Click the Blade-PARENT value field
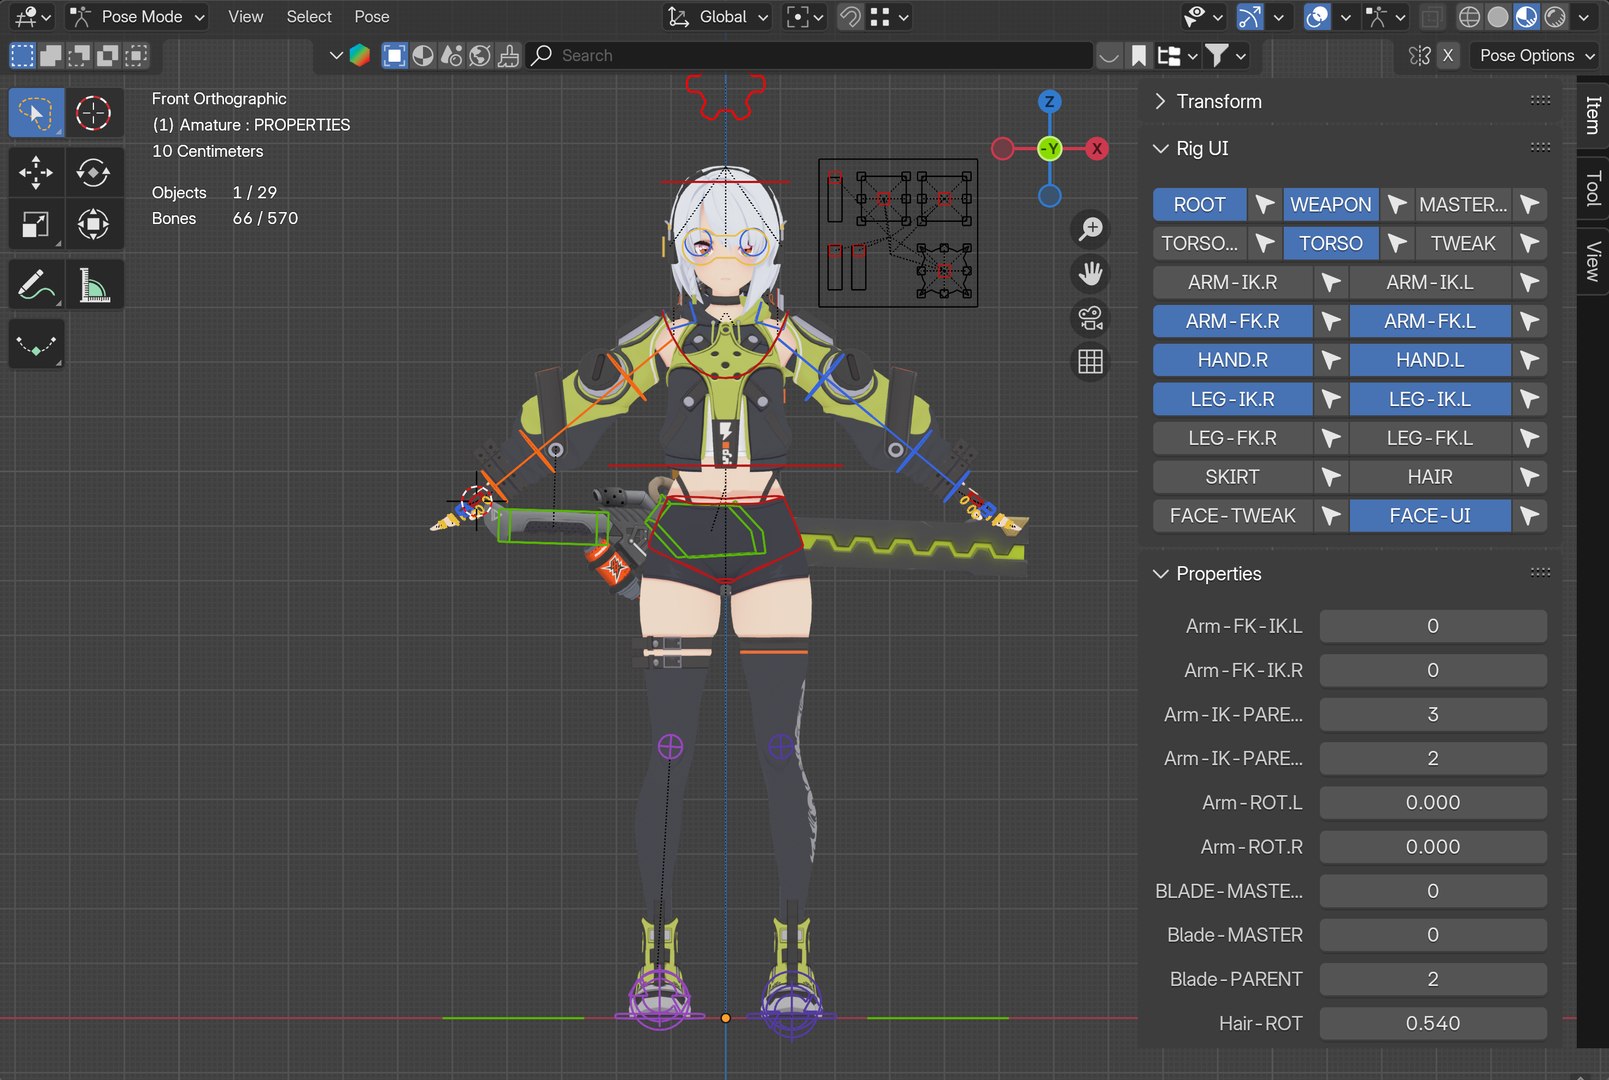Image resolution: width=1609 pixels, height=1080 pixels. coord(1433,979)
